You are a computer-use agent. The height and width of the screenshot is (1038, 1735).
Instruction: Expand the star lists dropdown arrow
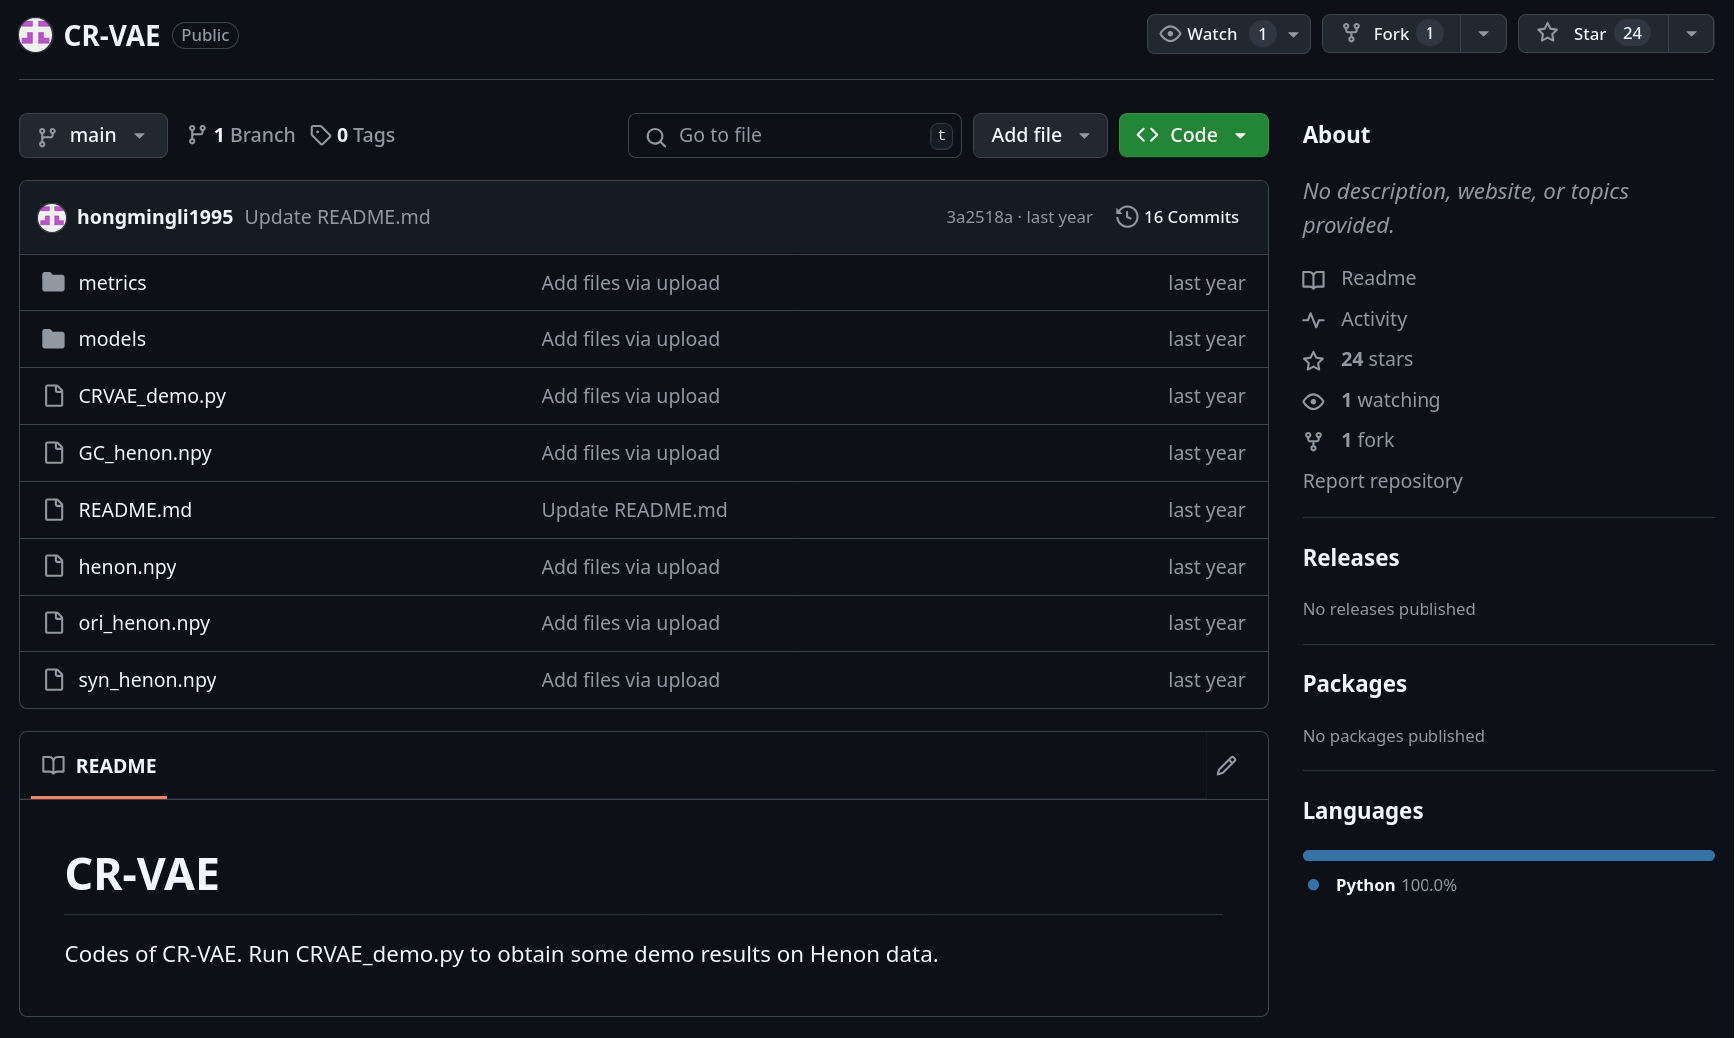tap(1691, 34)
